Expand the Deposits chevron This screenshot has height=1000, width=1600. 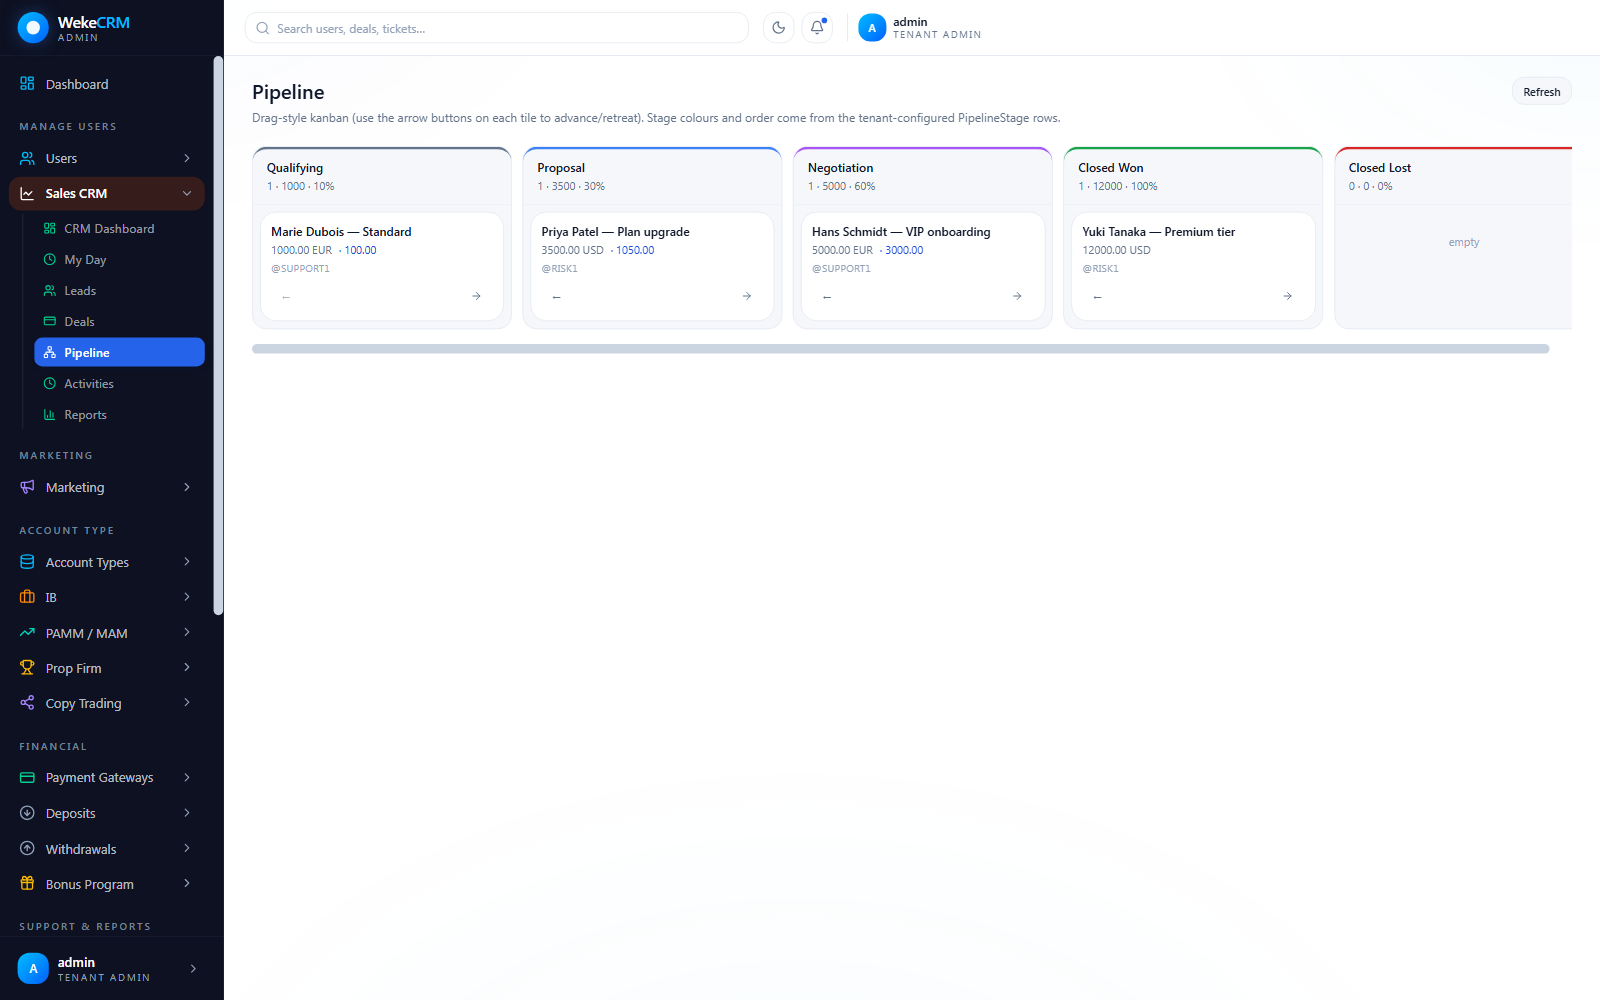tap(187, 813)
